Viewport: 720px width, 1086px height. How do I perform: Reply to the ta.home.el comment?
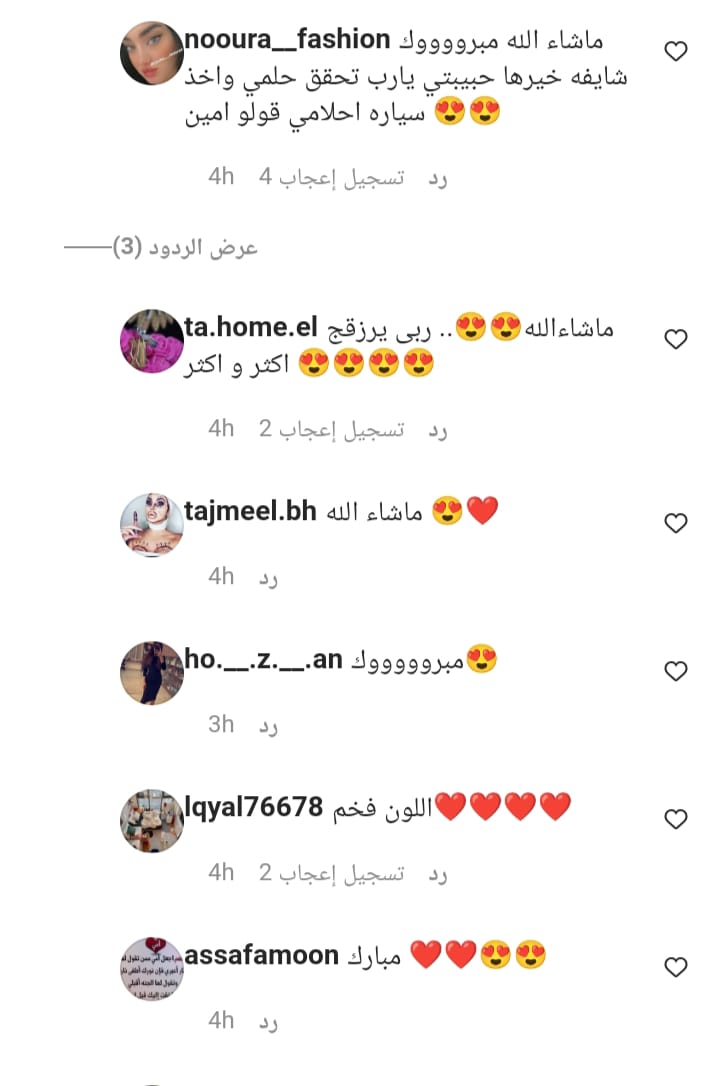pyautogui.click(x=438, y=431)
